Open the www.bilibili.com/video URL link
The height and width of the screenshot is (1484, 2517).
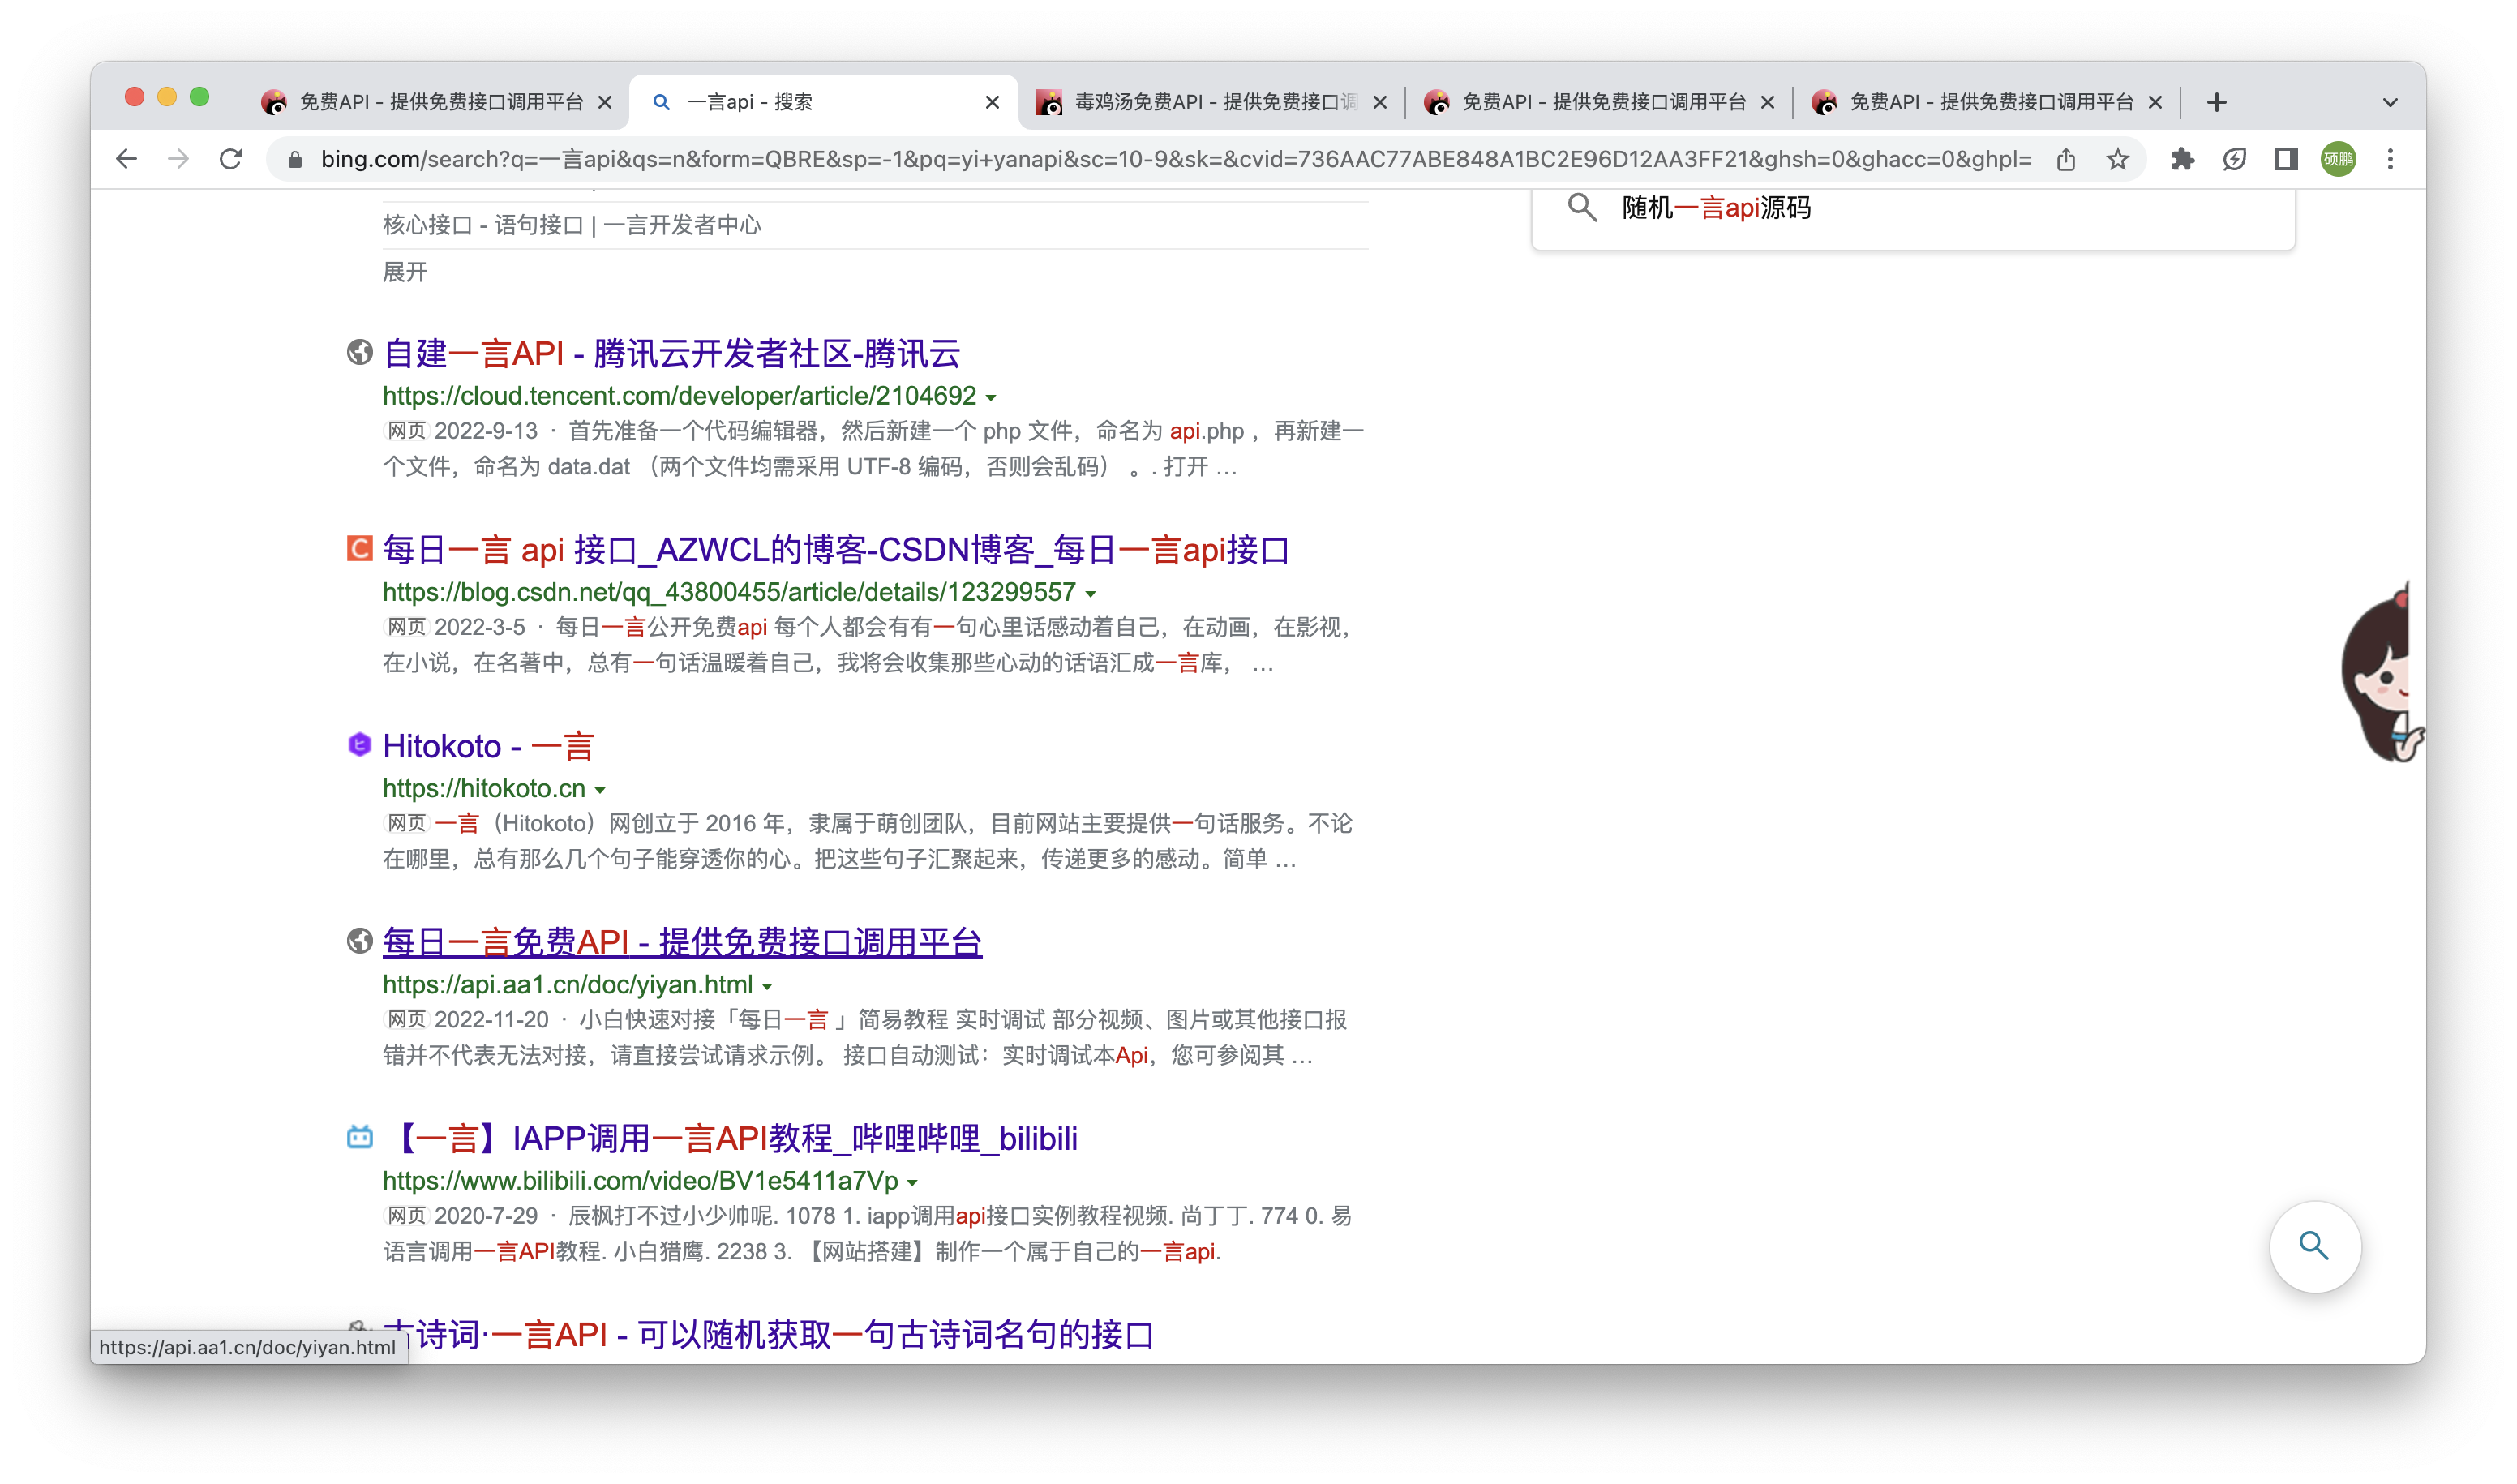pos(640,1180)
